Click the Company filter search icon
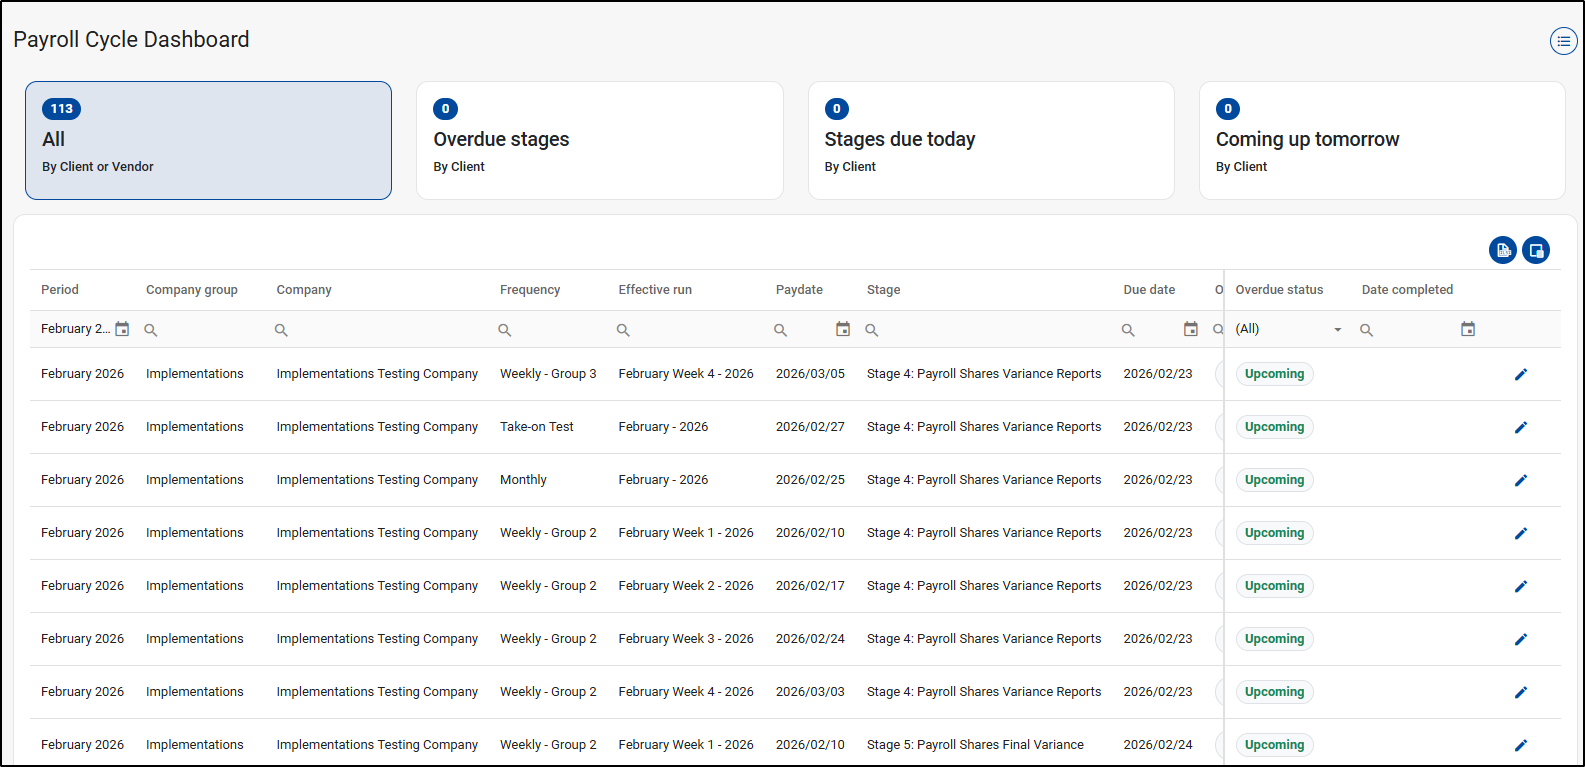Image resolution: width=1585 pixels, height=767 pixels. point(282,330)
